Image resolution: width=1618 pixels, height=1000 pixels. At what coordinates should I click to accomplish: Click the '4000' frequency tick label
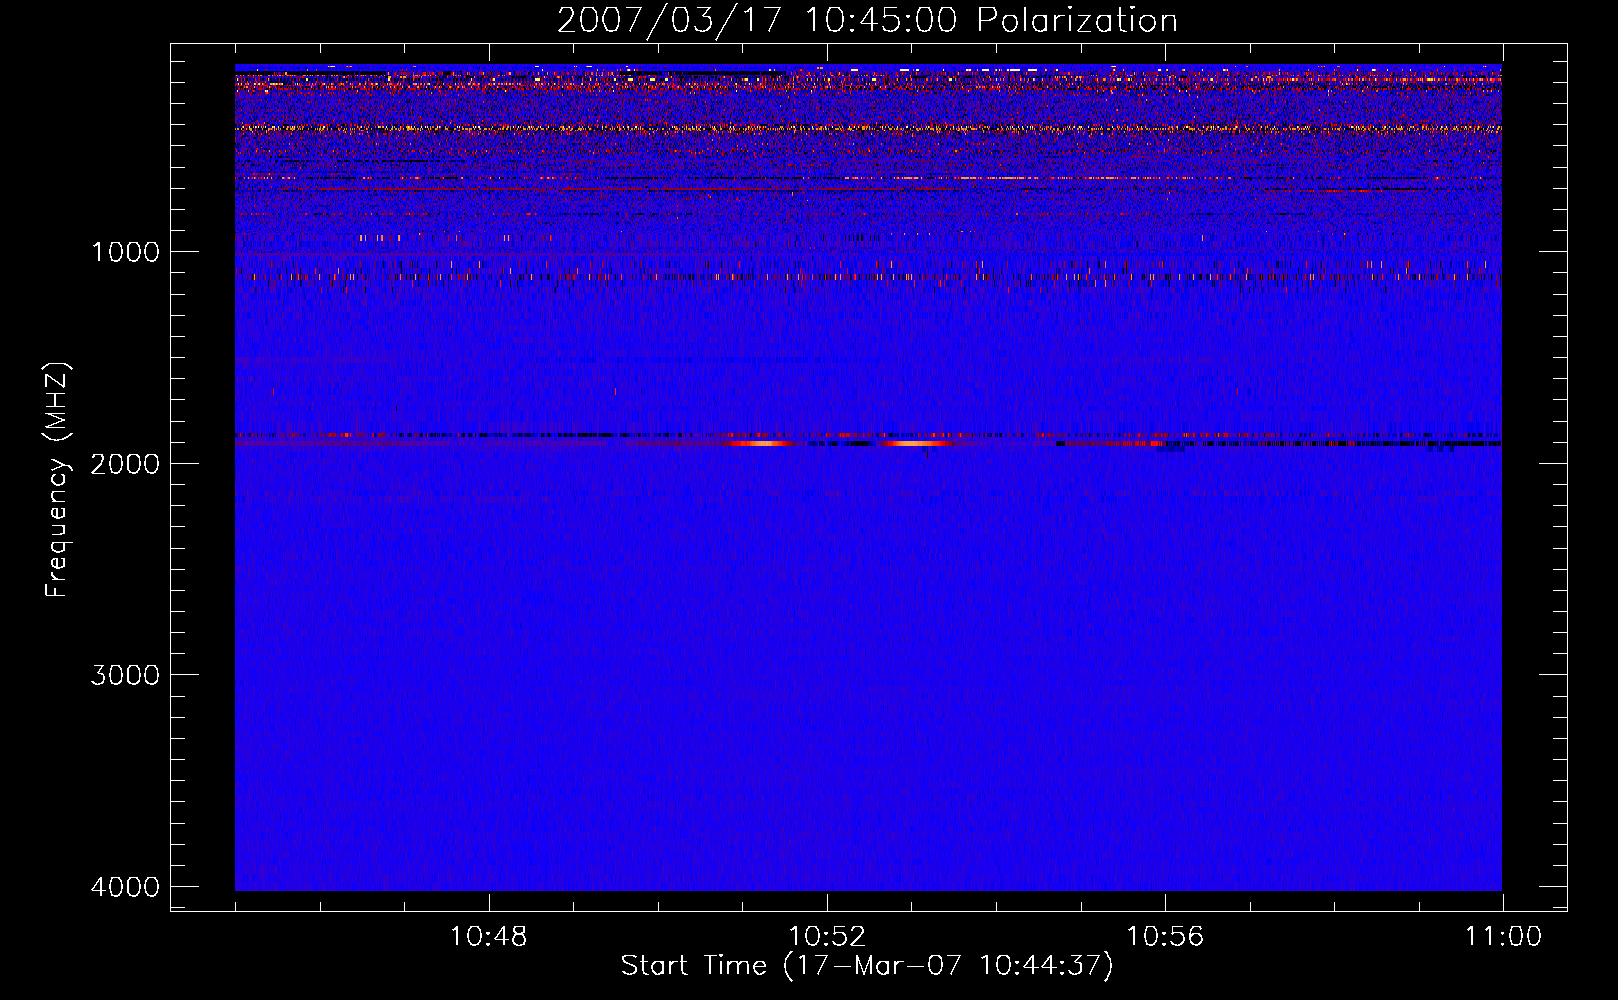click(x=125, y=887)
